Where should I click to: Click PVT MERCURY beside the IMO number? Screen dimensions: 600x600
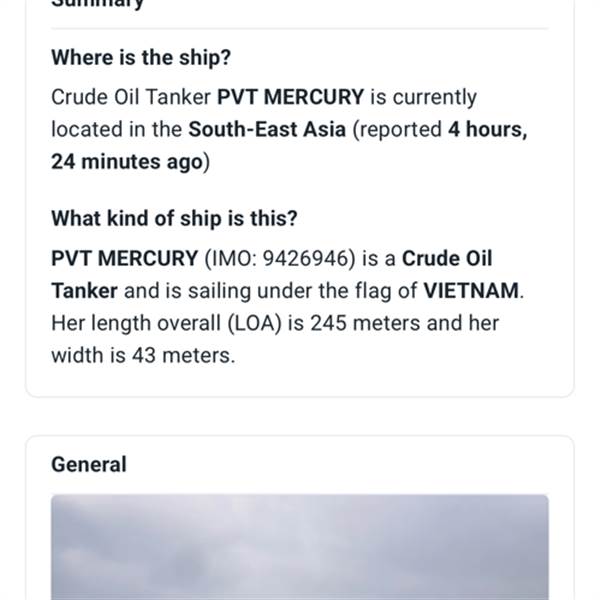(125, 258)
